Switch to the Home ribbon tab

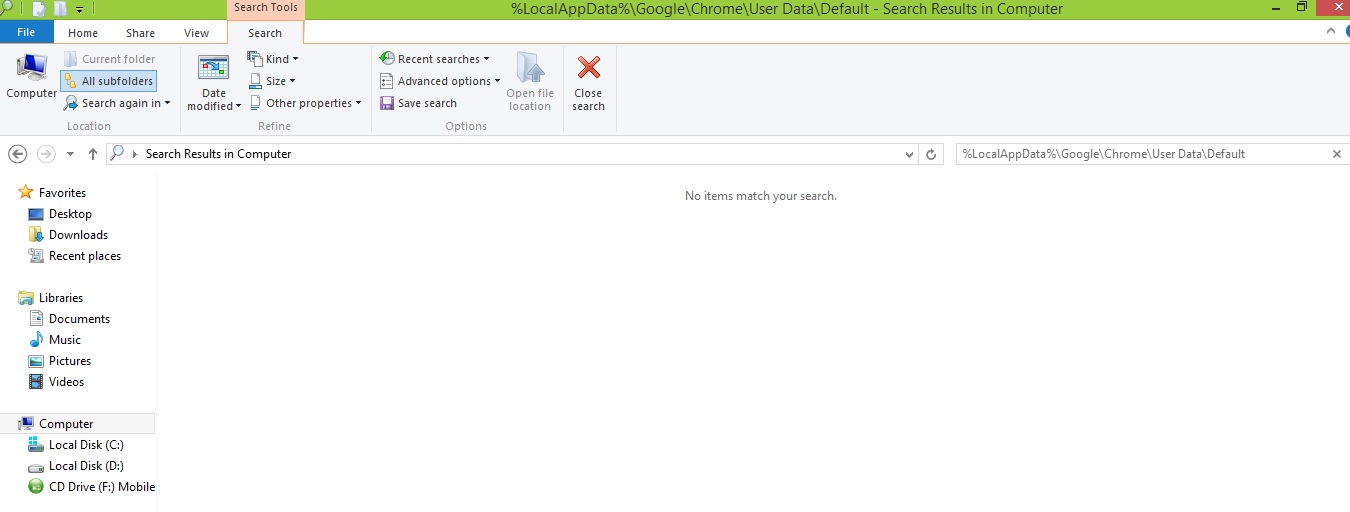[83, 33]
